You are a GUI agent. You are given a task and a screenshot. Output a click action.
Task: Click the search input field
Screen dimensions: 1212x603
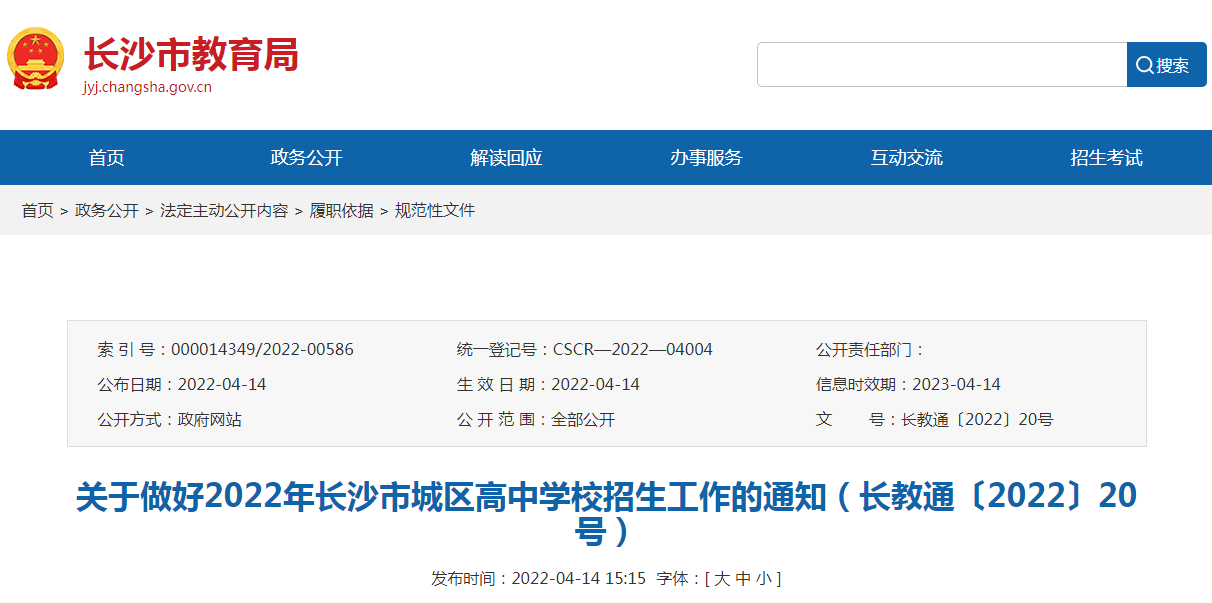[x=940, y=64]
